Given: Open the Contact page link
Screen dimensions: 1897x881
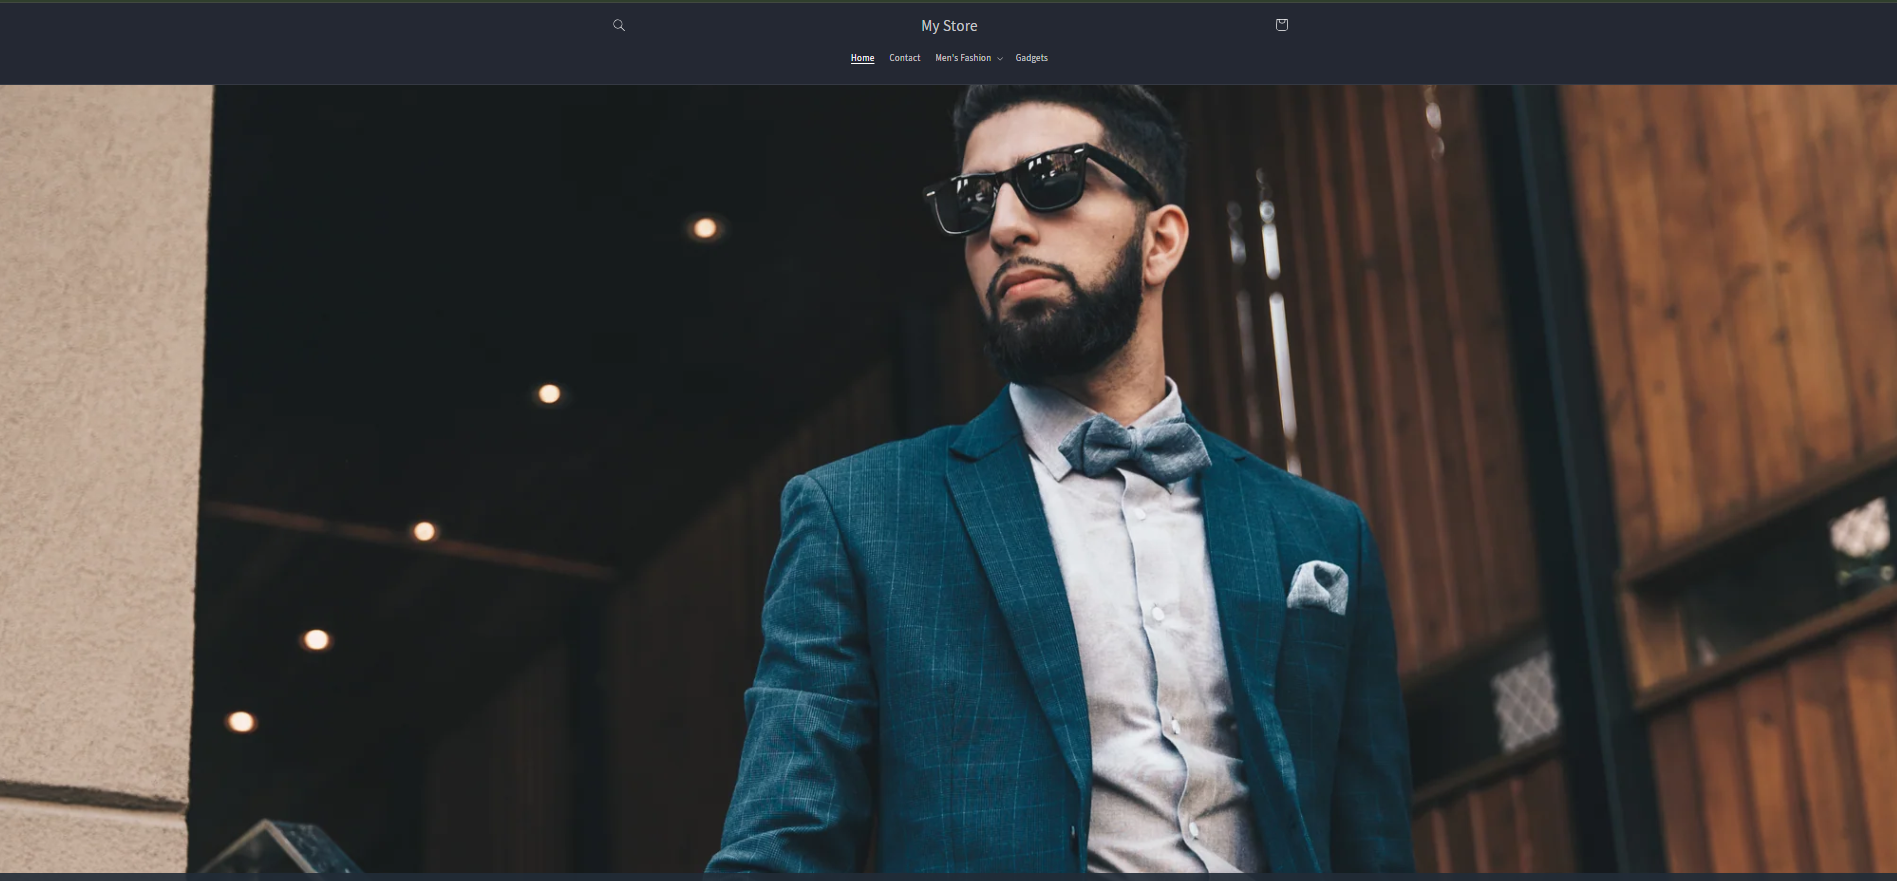Looking at the screenshot, I should 904,58.
